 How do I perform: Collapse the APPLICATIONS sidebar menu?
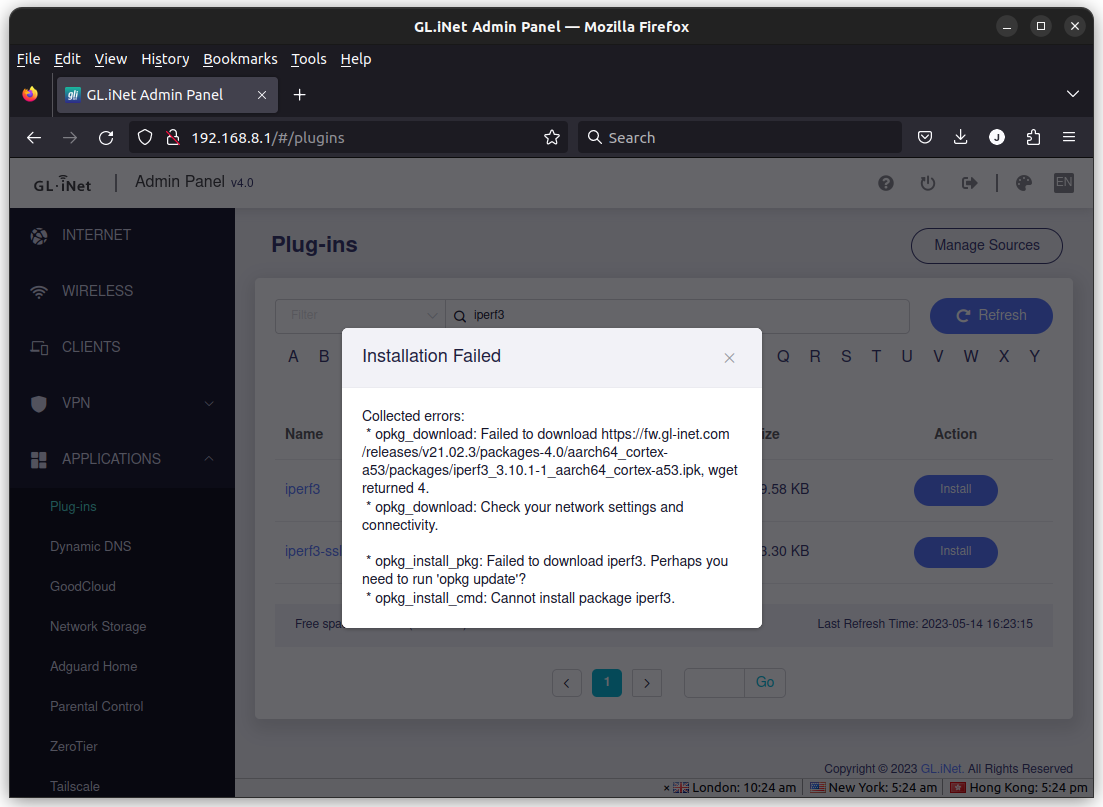pos(122,459)
